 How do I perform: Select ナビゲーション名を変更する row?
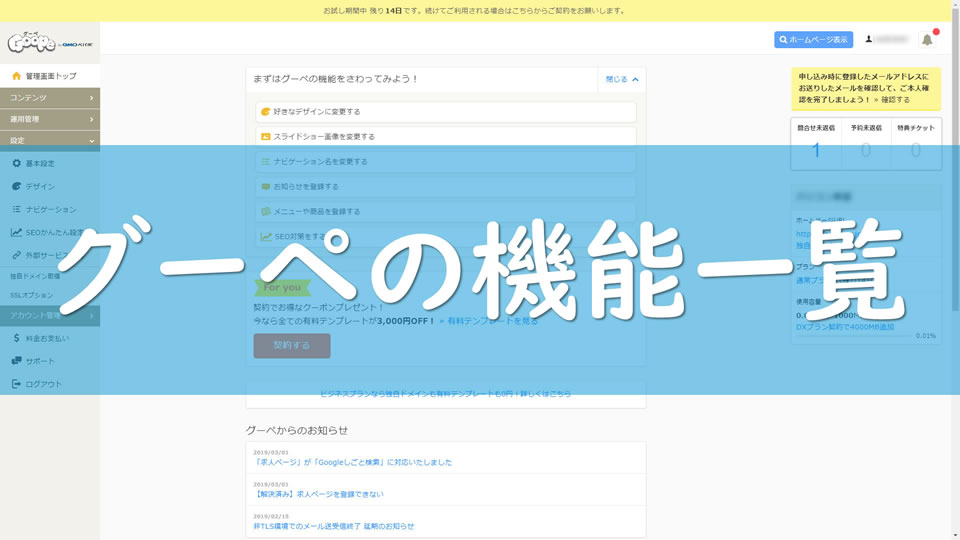point(446,162)
